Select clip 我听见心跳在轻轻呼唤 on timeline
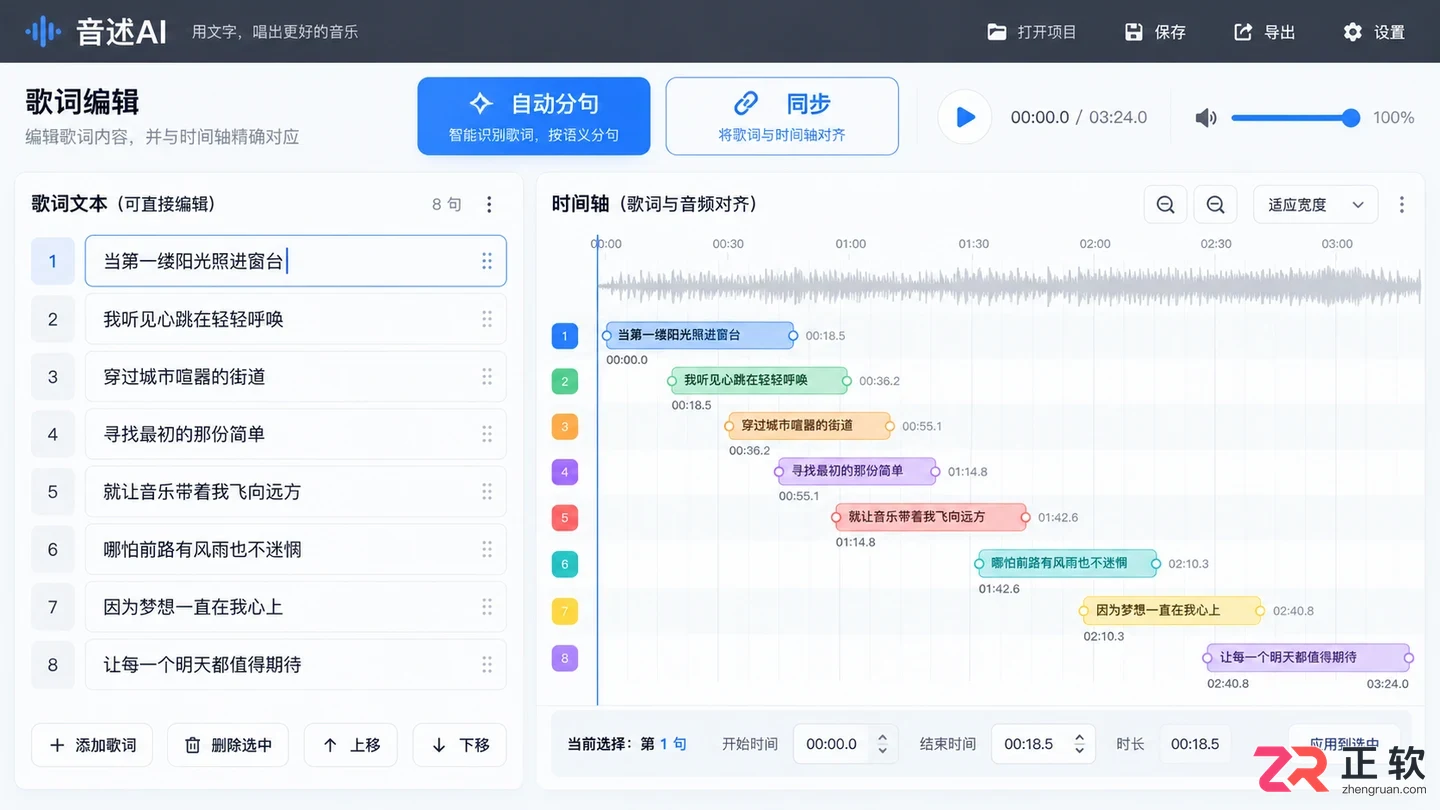Image resolution: width=1440 pixels, height=810 pixels. pyautogui.click(x=759, y=380)
